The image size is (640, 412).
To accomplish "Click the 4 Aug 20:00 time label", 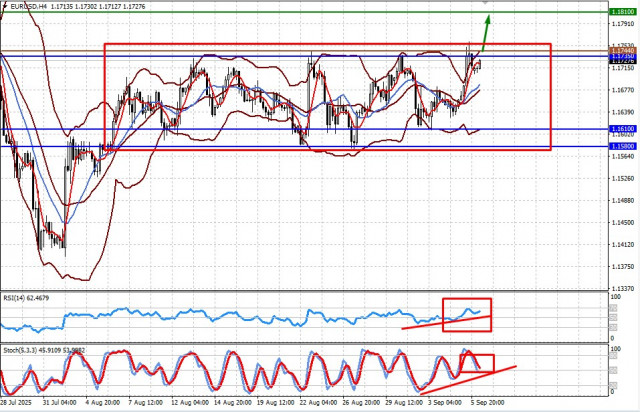I will 103,403.
